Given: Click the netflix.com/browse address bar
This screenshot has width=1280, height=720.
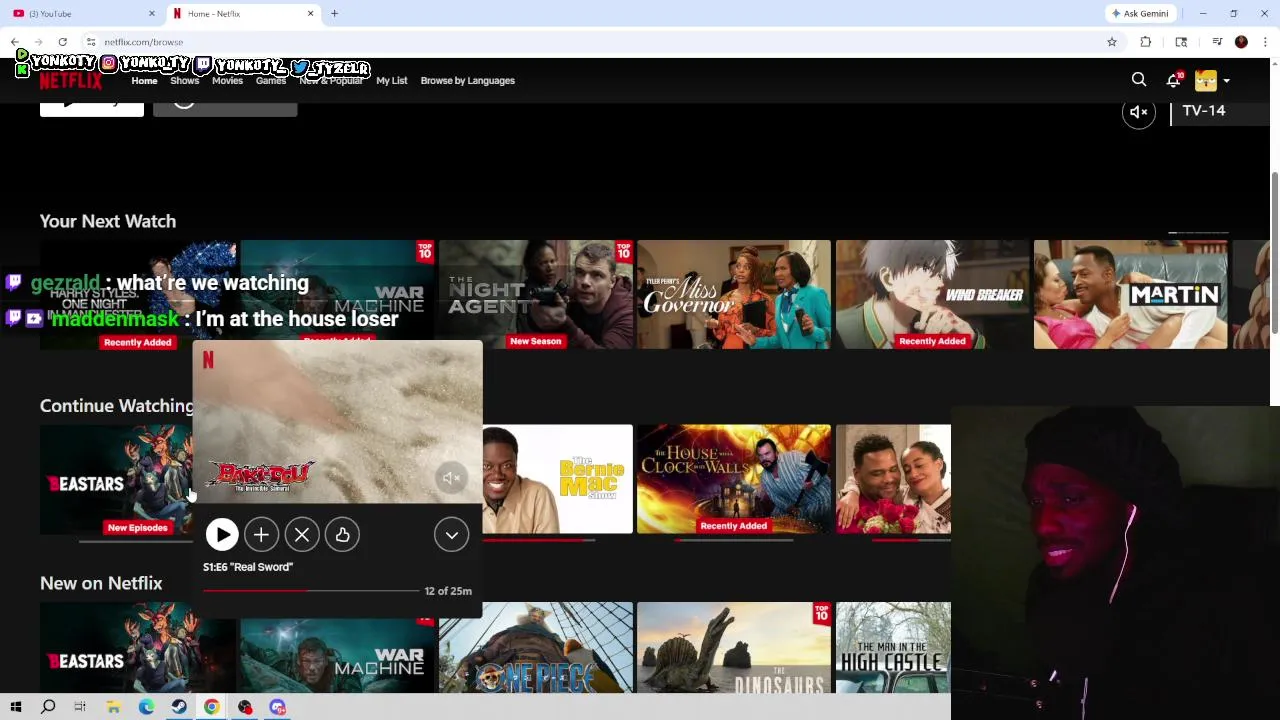Looking at the screenshot, I should (590, 42).
